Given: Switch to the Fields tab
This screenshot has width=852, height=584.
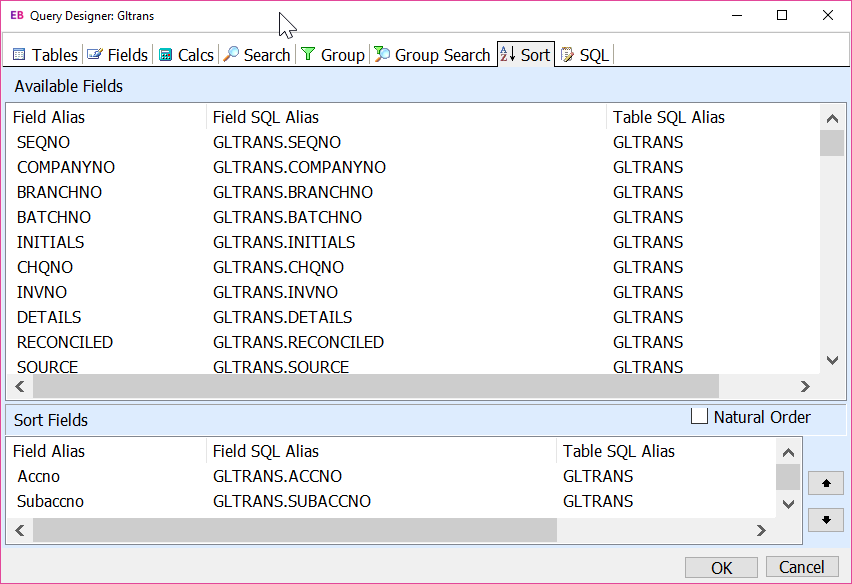Looking at the screenshot, I should pyautogui.click(x=117, y=55).
